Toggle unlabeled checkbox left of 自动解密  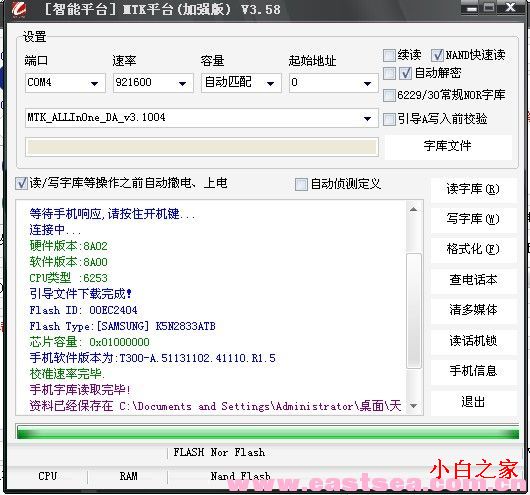(x=389, y=73)
